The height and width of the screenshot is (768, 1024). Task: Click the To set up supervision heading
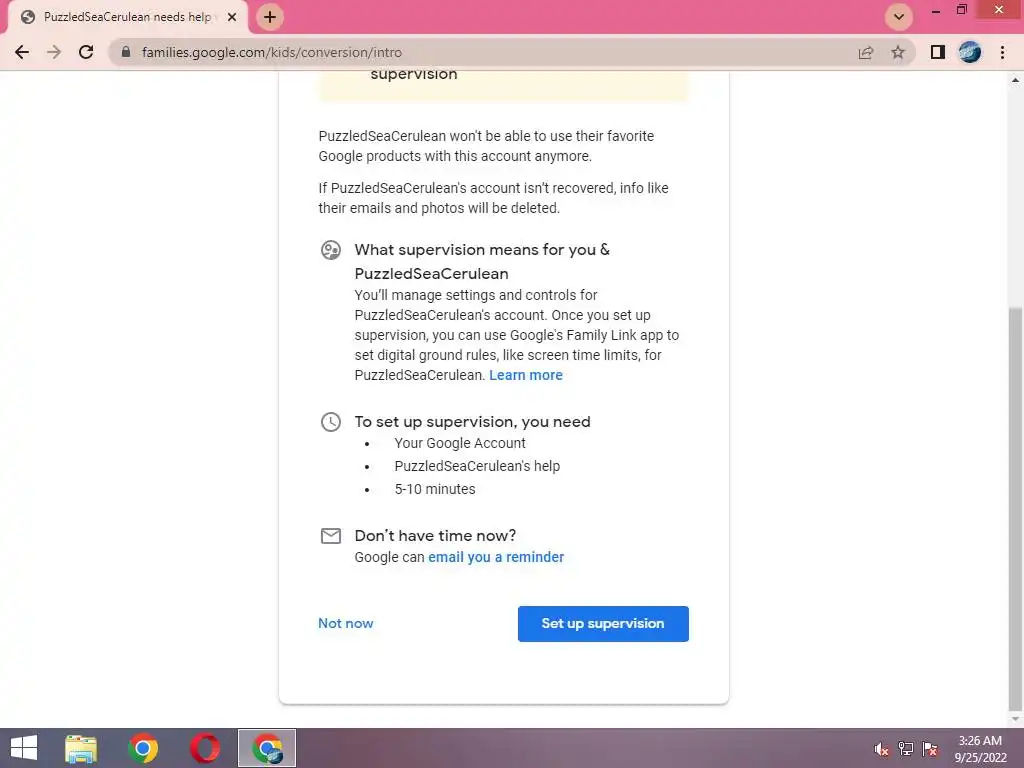pyautogui.click(x=472, y=422)
